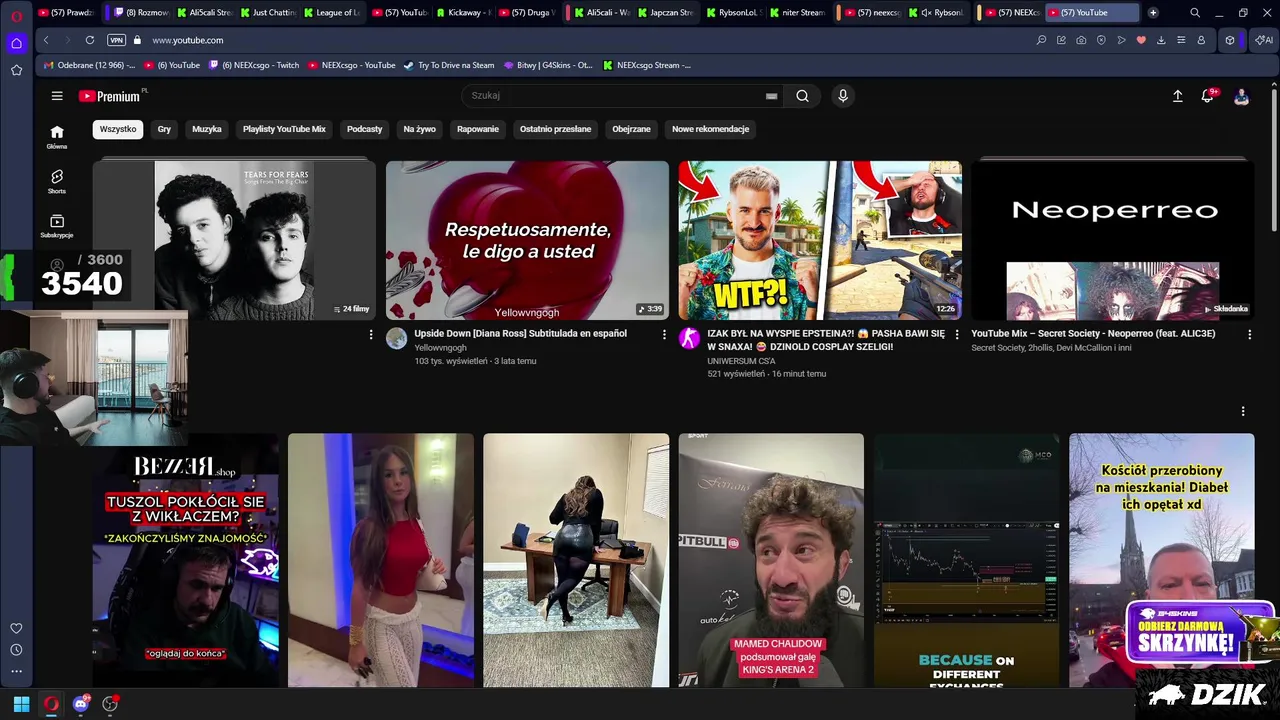
Task: Open the UNIWERSUM CS'A channel name link
Action: click(741, 361)
